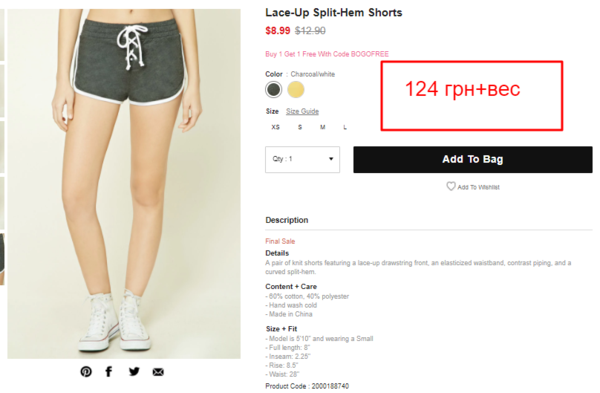
Task: Email product using envelope icon
Action: coord(158,372)
